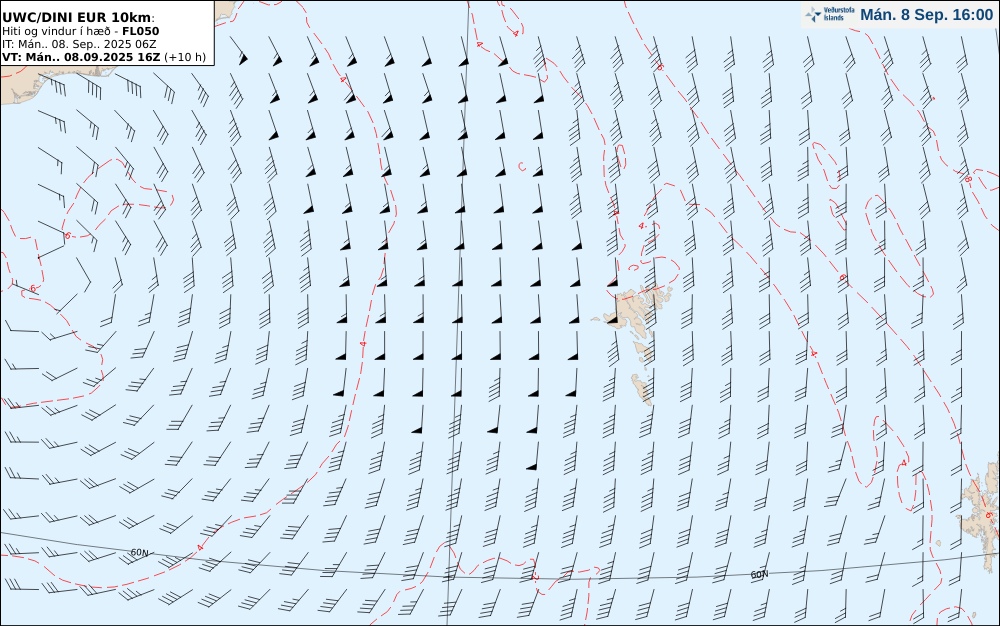Click the 'Hiti og vindur í hæð - FL050' line
The image size is (1000, 626).
click(x=80, y=31)
